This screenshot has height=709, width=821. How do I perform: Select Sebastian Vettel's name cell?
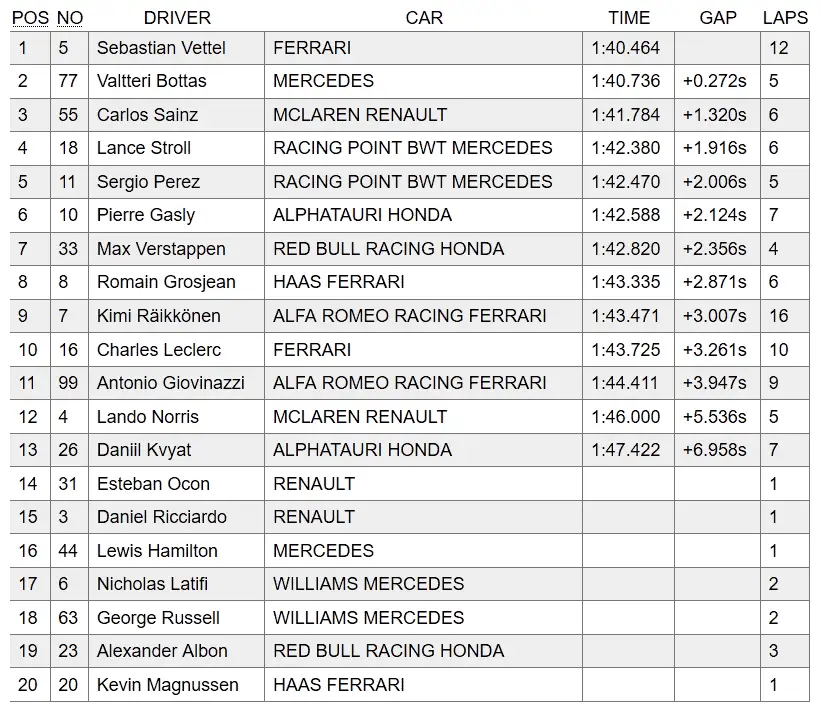click(161, 48)
